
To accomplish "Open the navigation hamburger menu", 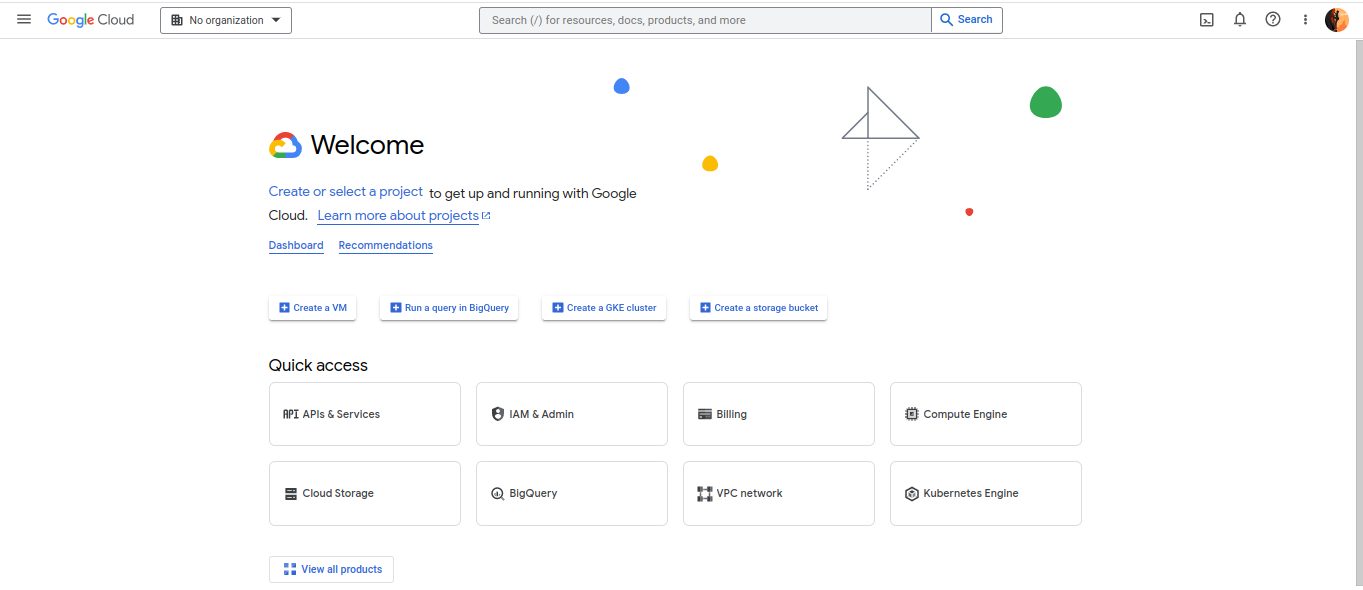I will [x=24, y=19].
